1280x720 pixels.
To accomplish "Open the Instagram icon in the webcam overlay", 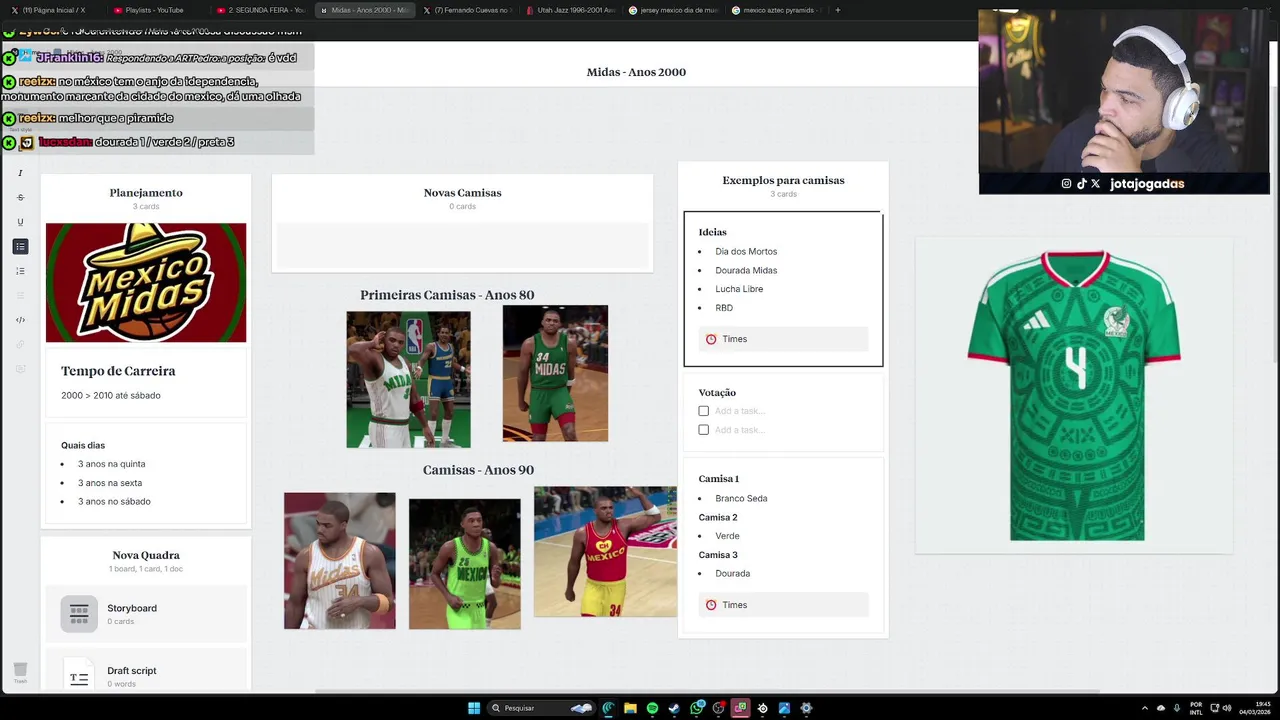I will click(x=1066, y=184).
